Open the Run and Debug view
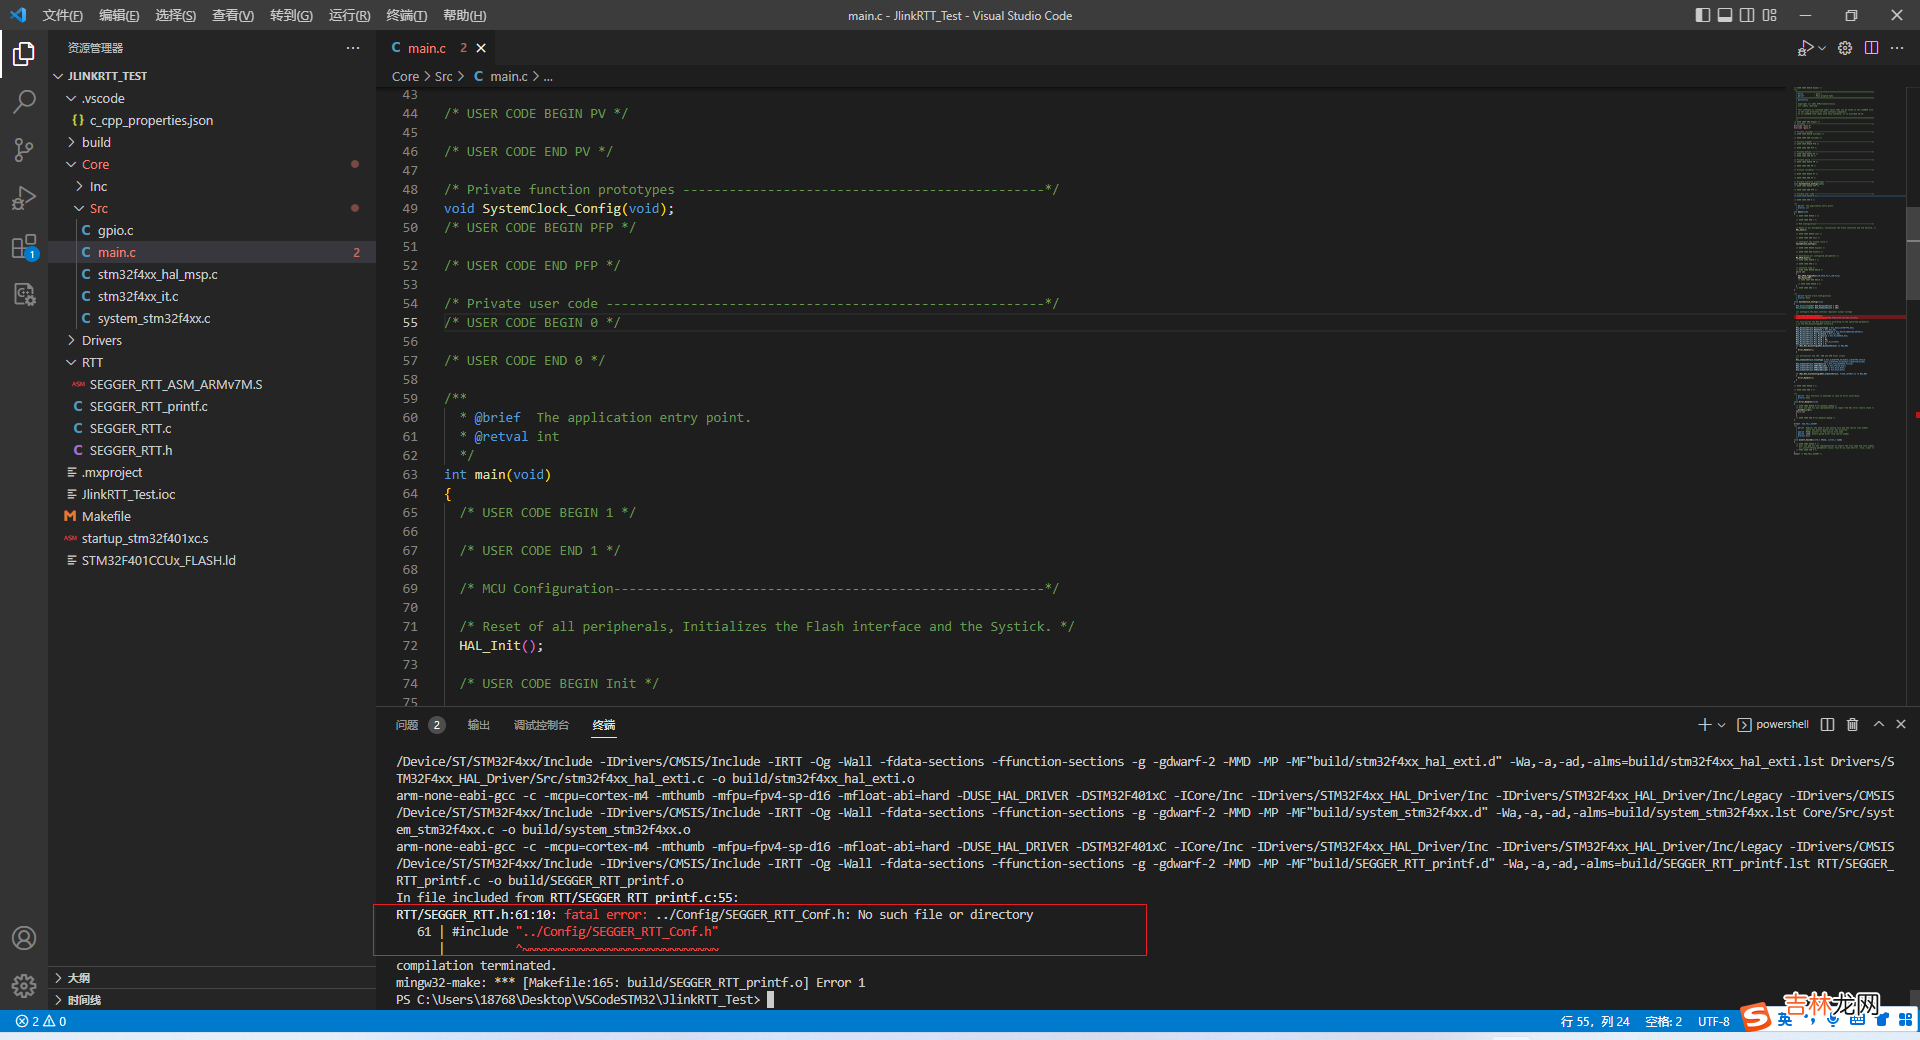This screenshot has height=1040, width=1920. tap(24, 197)
